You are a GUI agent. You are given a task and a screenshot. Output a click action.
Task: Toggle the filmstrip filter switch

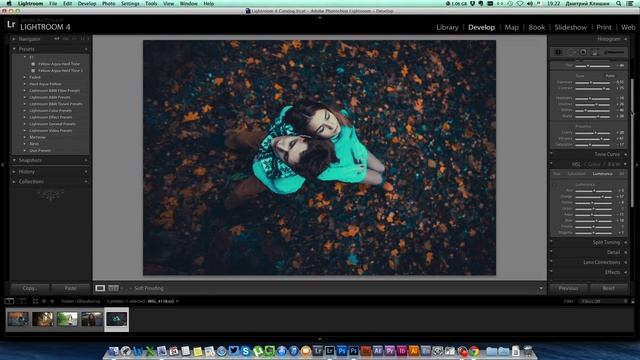pos(633,302)
